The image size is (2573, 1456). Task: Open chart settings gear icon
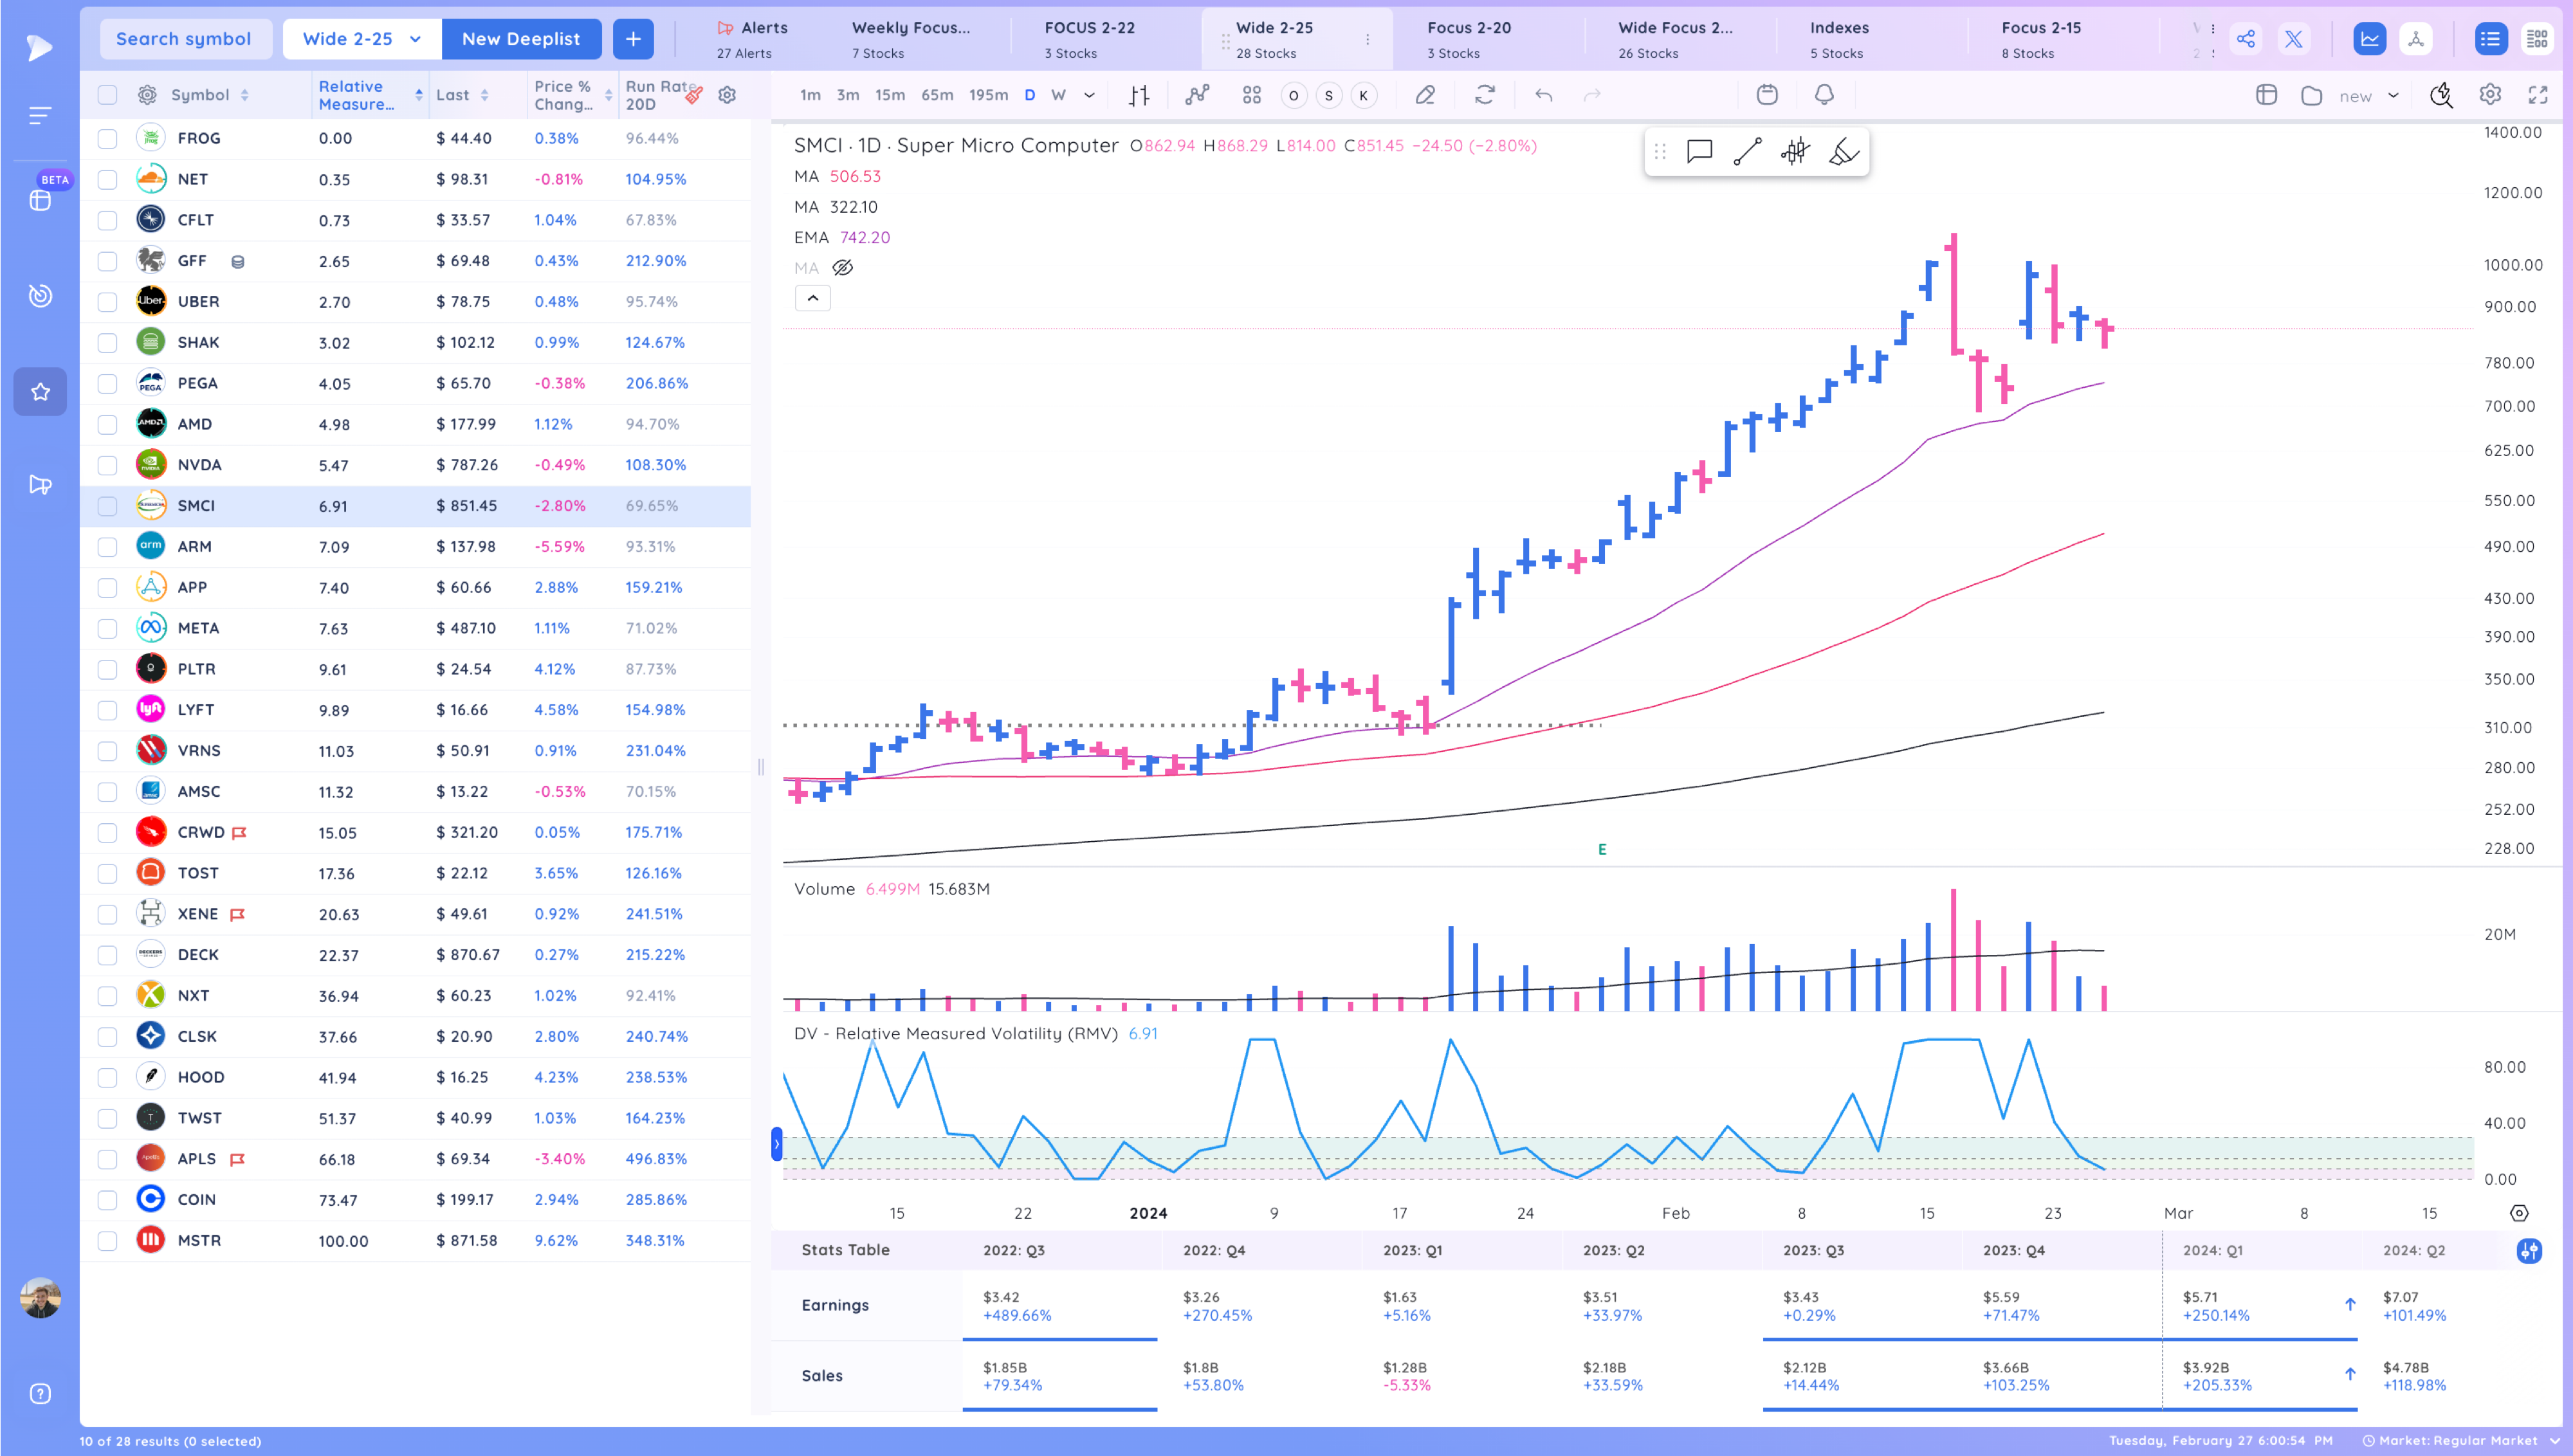click(2490, 95)
